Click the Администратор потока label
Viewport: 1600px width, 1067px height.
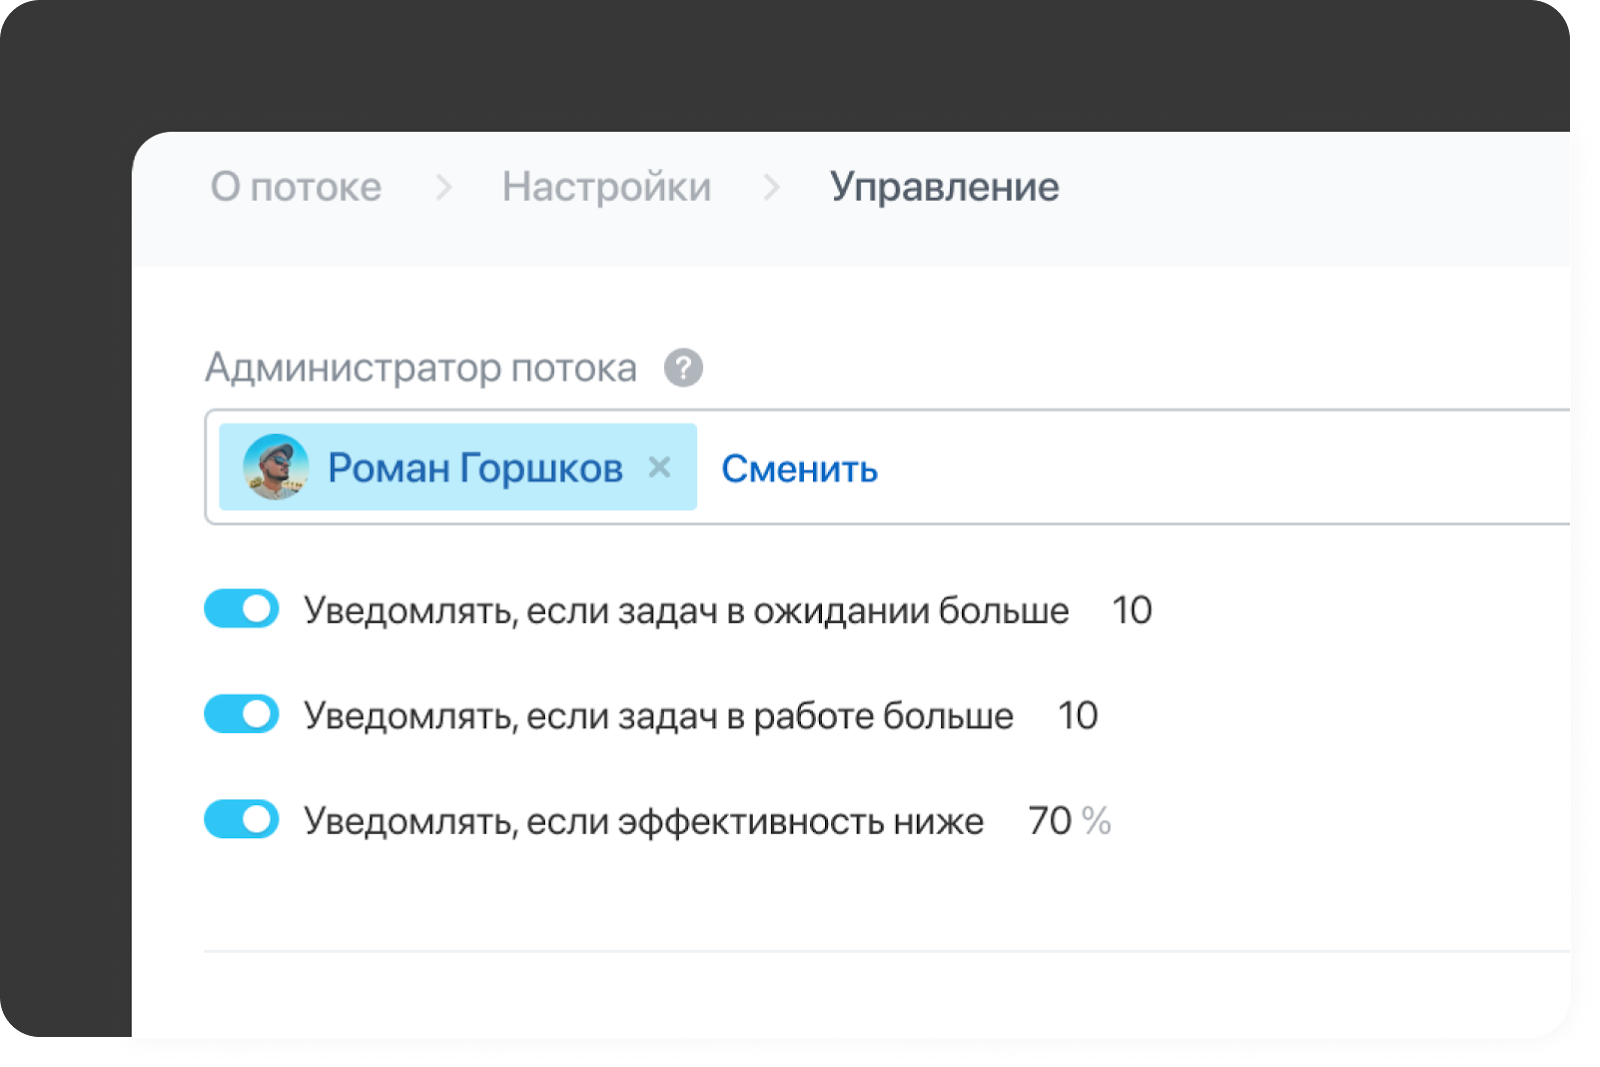click(421, 368)
